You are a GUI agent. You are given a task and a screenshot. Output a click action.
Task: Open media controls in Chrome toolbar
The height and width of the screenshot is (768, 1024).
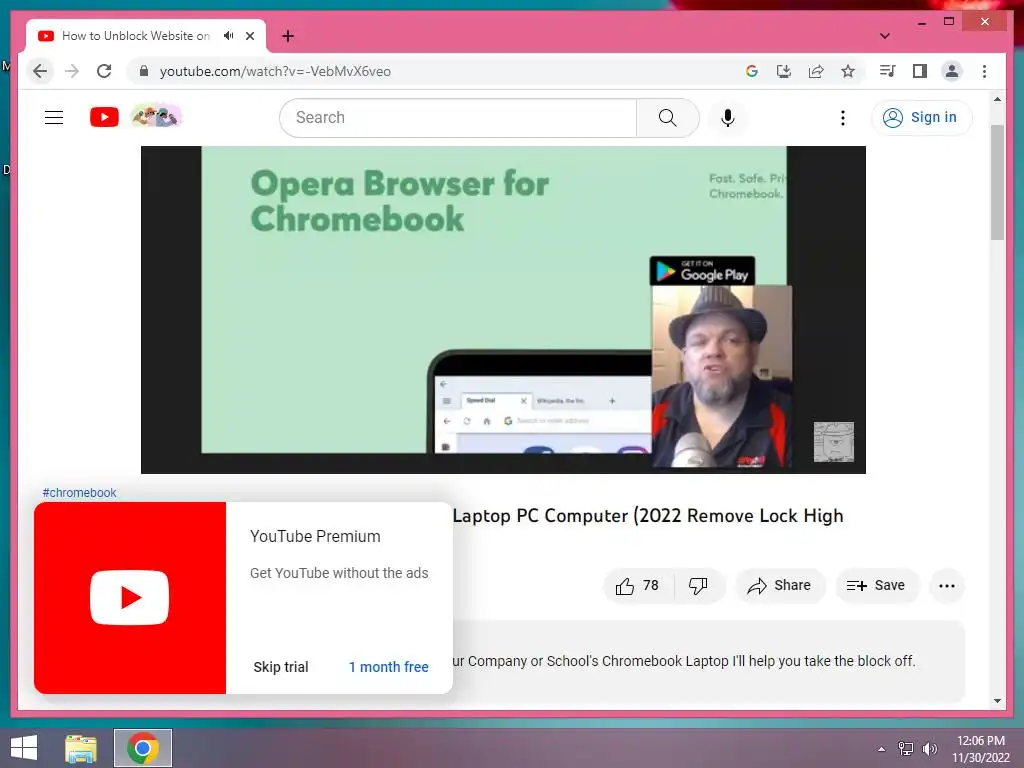tap(887, 71)
